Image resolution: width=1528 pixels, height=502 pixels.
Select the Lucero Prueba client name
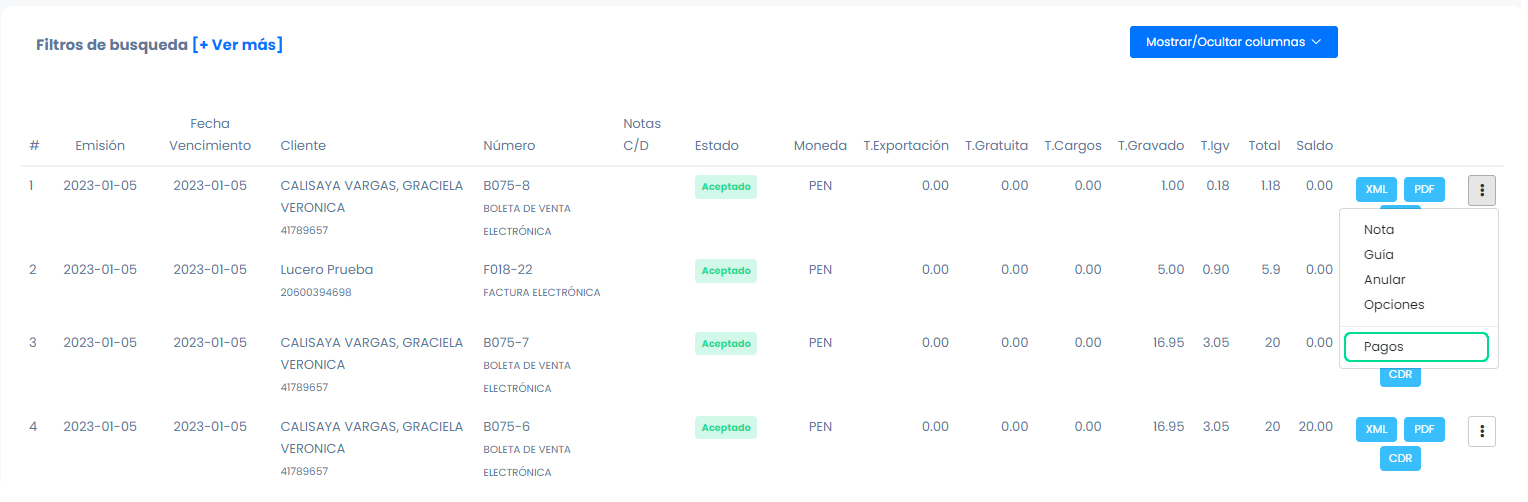326,270
